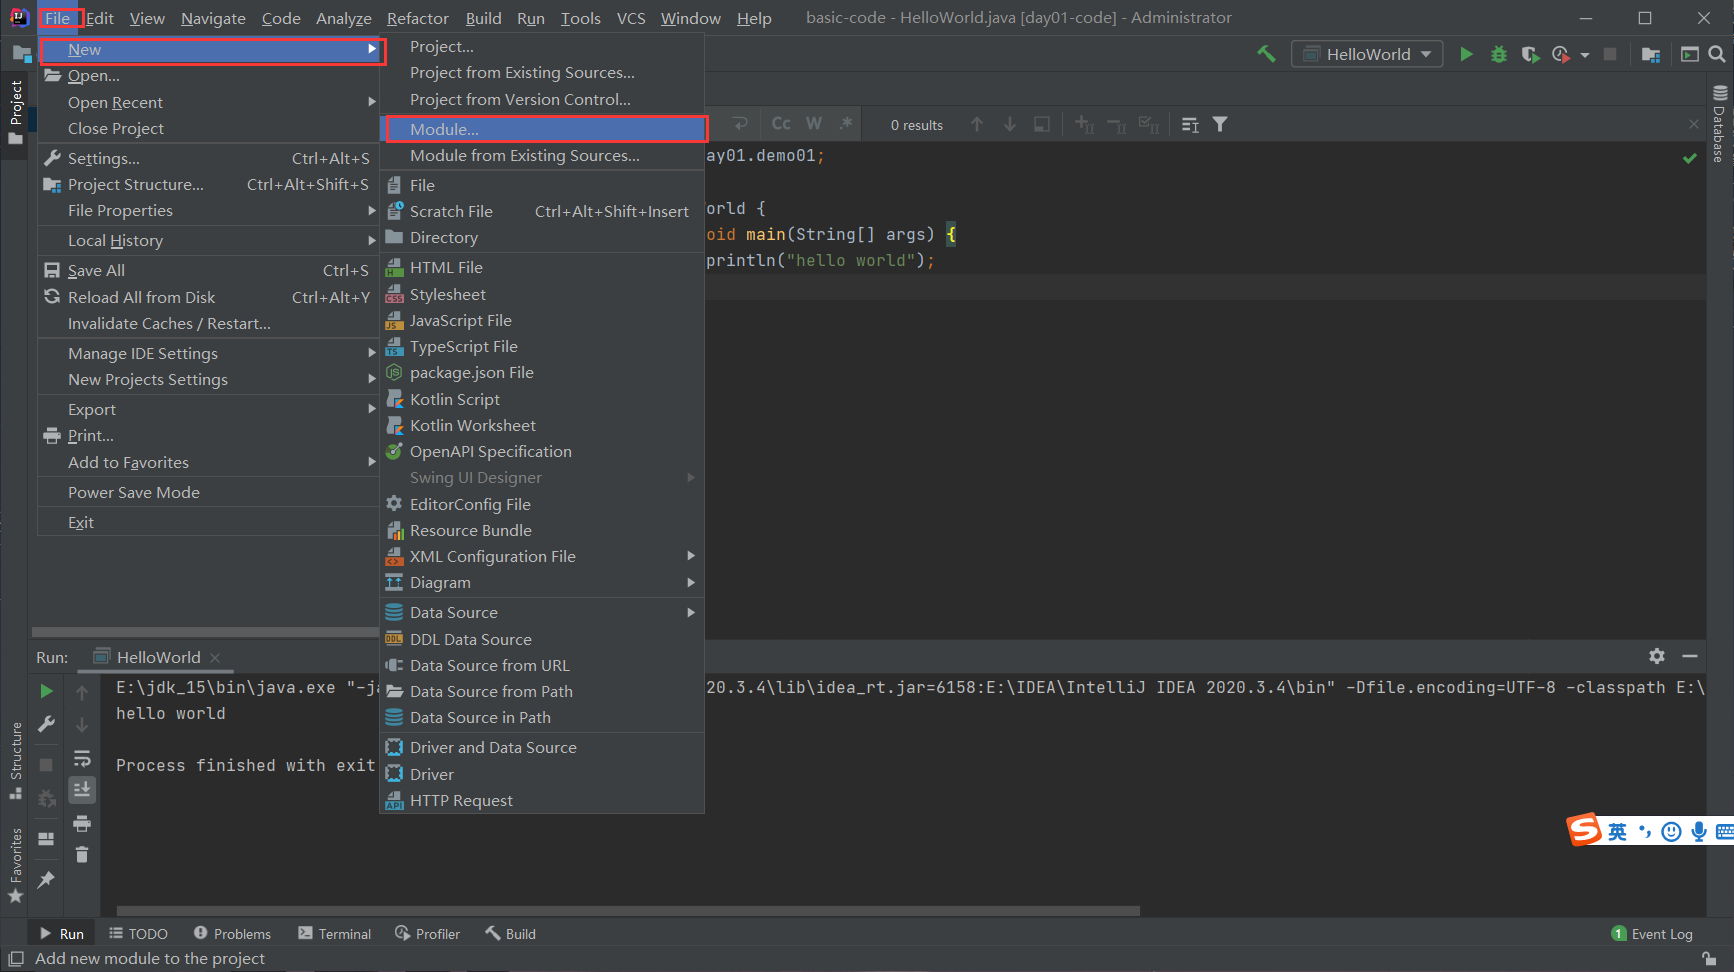Select Module... in the New submenu

542,129
